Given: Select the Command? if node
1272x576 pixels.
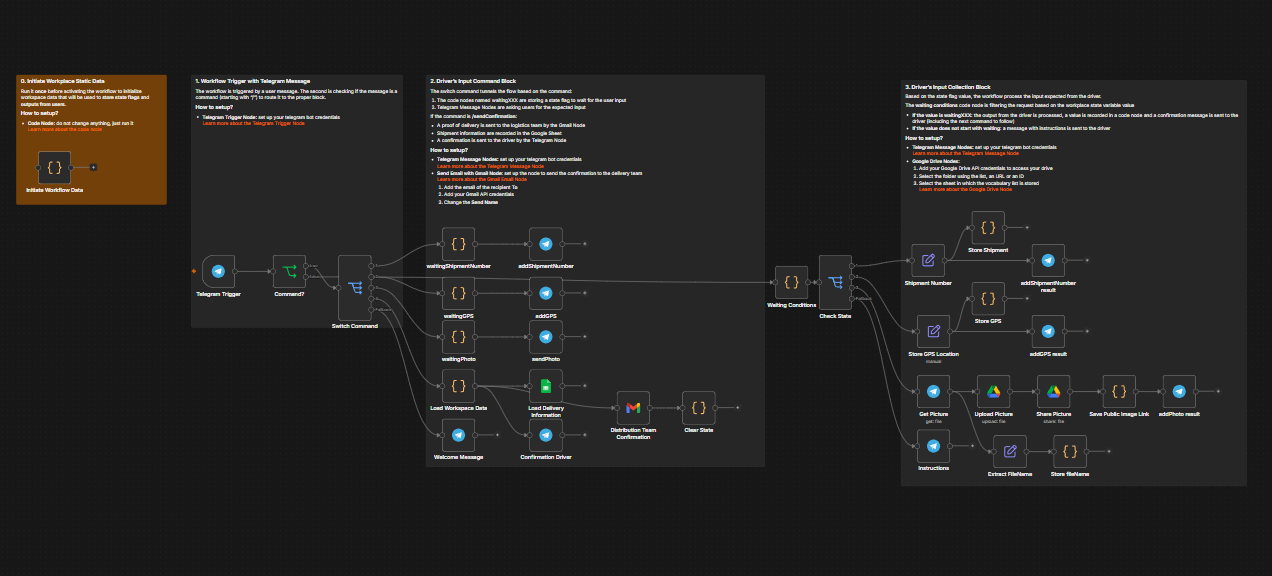Looking at the screenshot, I should pos(289,271).
